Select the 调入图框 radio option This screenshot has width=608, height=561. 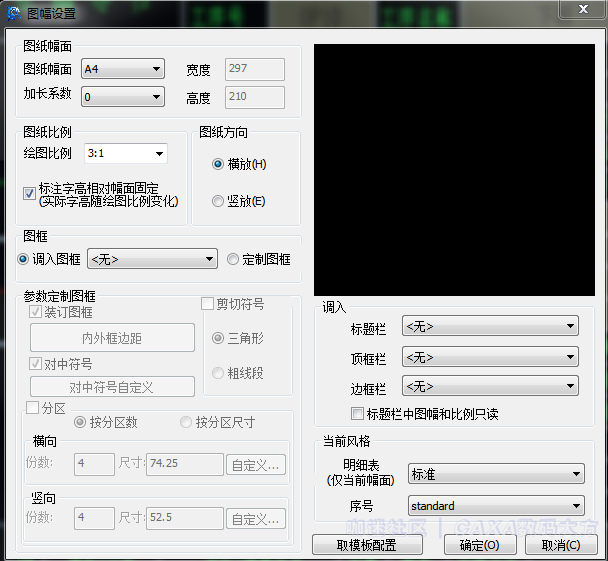23,259
